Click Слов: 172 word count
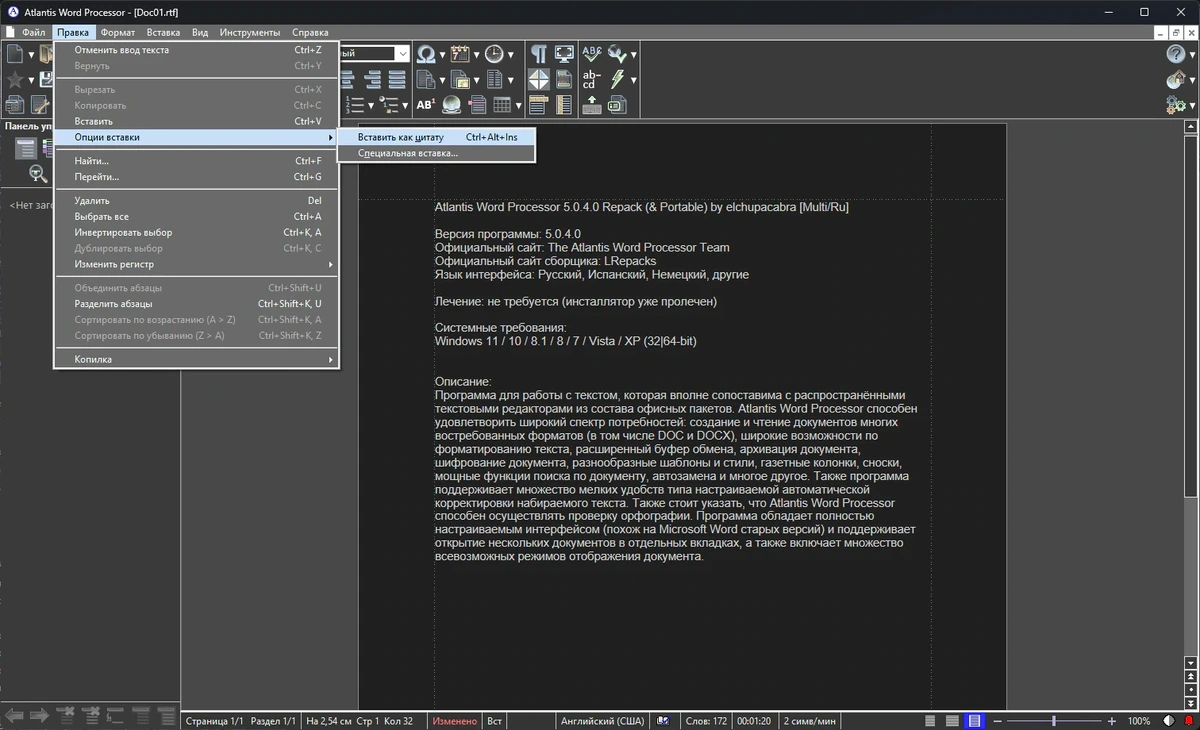The height and width of the screenshot is (730, 1200). [x=706, y=721]
